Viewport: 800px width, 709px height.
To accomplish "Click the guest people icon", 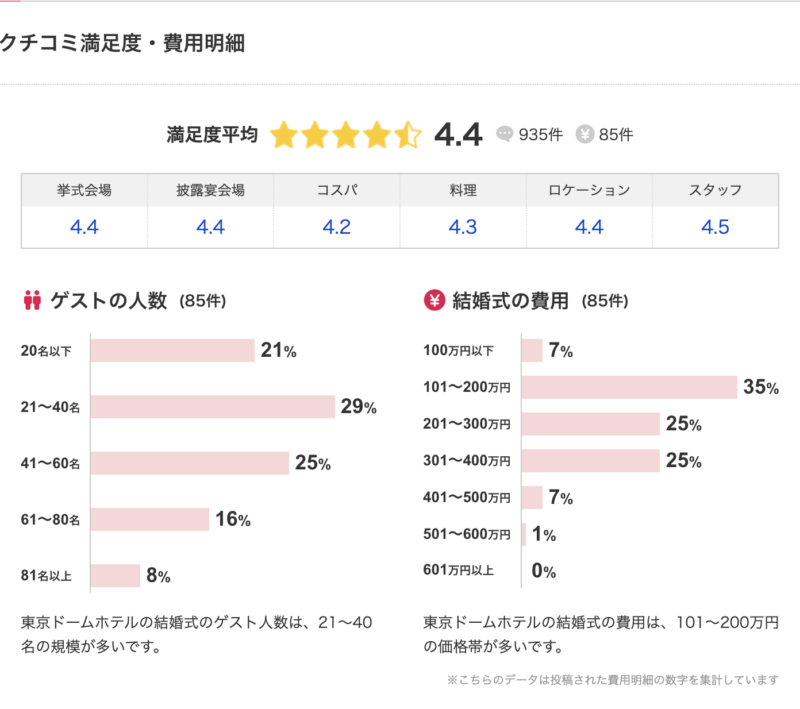I will click(x=32, y=300).
